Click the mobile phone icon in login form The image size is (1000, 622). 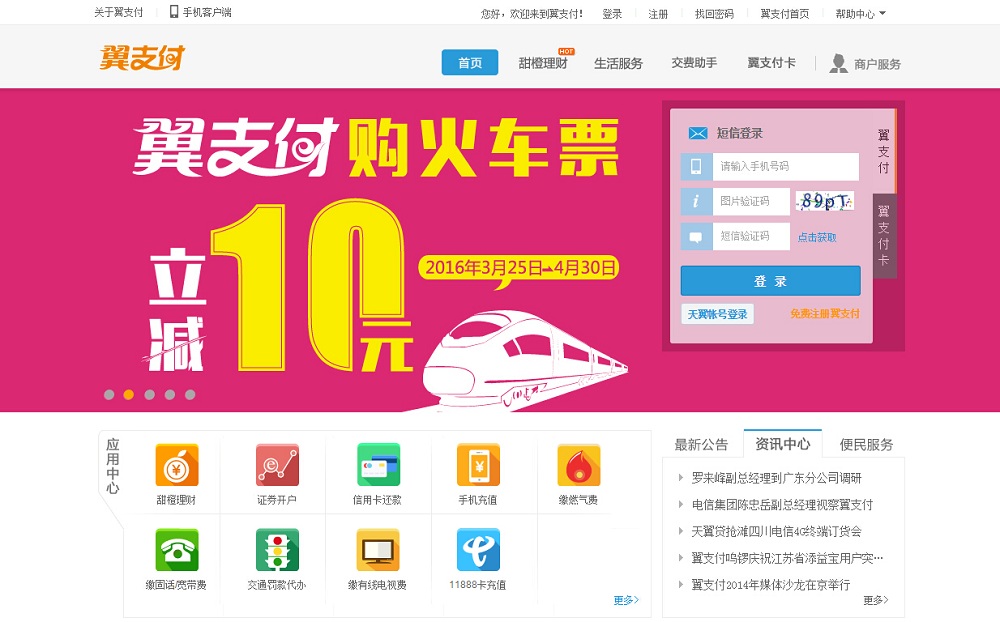pyautogui.click(x=696, y=167)
